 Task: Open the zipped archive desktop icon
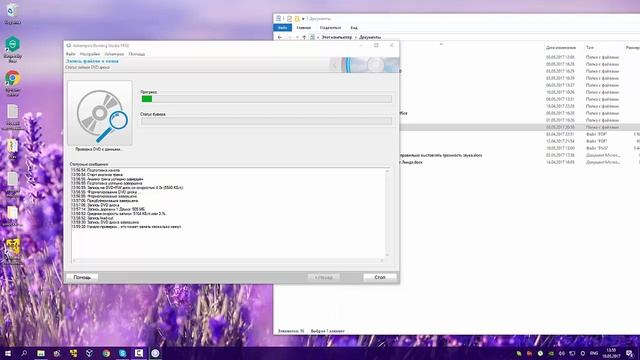click(x=12, y=149)
